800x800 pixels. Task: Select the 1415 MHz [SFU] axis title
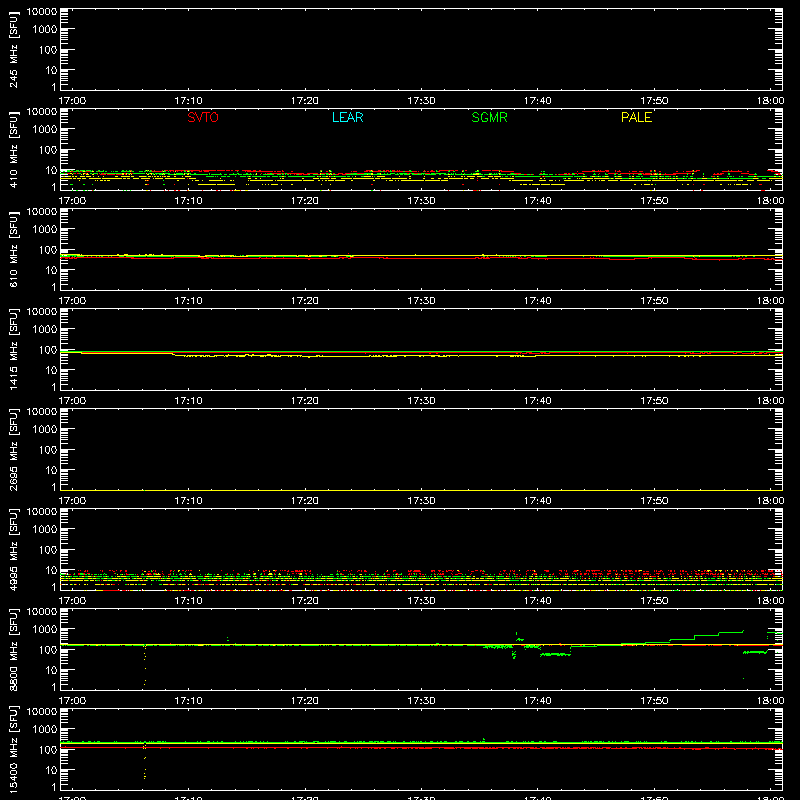[13, 349]
